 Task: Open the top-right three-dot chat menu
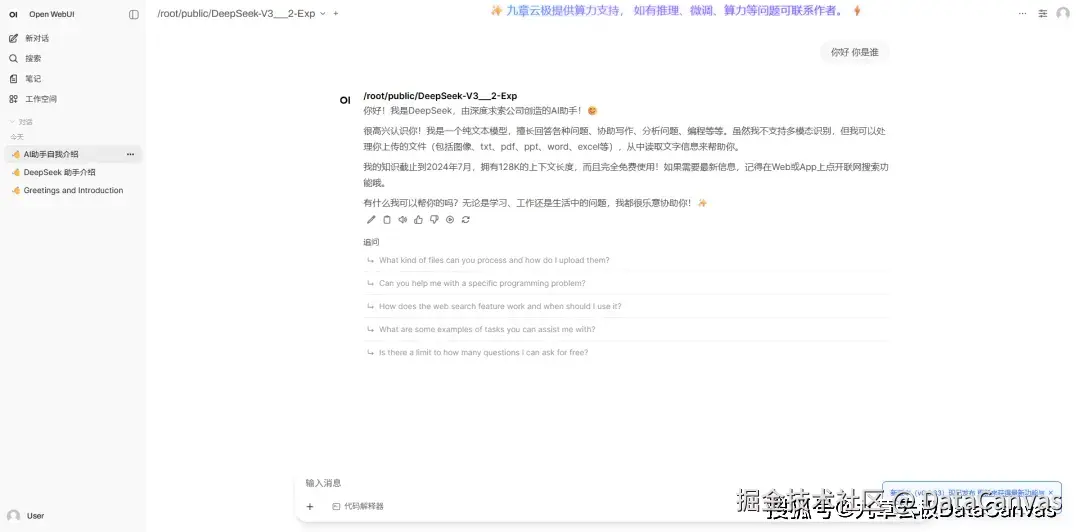1022,14
